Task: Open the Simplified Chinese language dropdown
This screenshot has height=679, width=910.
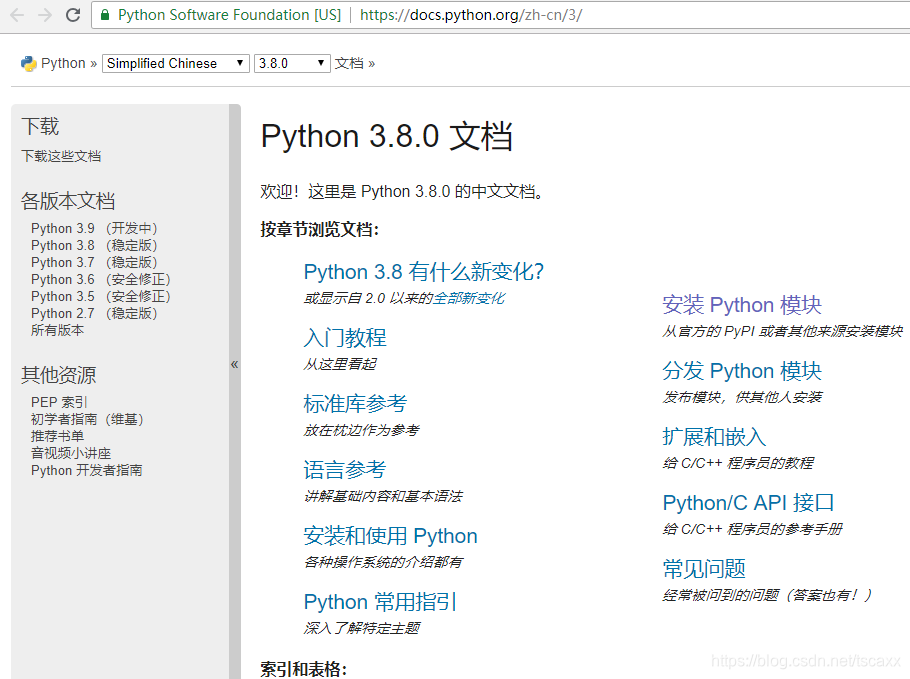Action: tap(176, 63)
